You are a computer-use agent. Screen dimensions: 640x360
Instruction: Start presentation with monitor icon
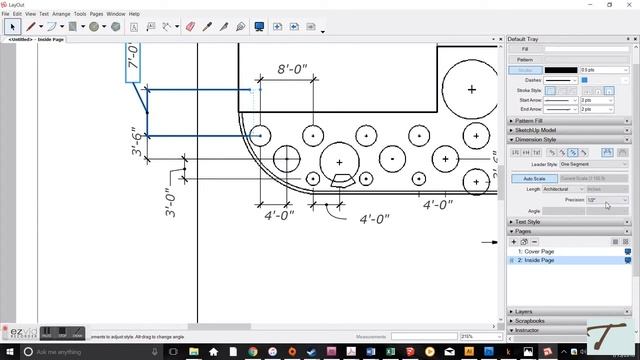(259, 27)
